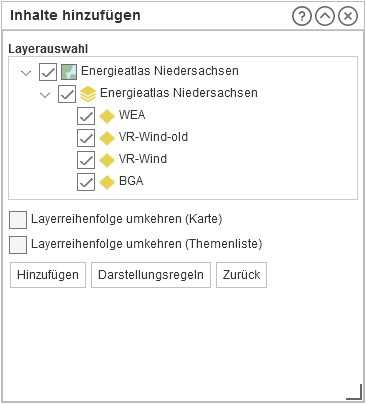This screenshot has height=404, width=366.
Task: Close the Inhalte hinzufügen dialog
Action: coord(348,16)
